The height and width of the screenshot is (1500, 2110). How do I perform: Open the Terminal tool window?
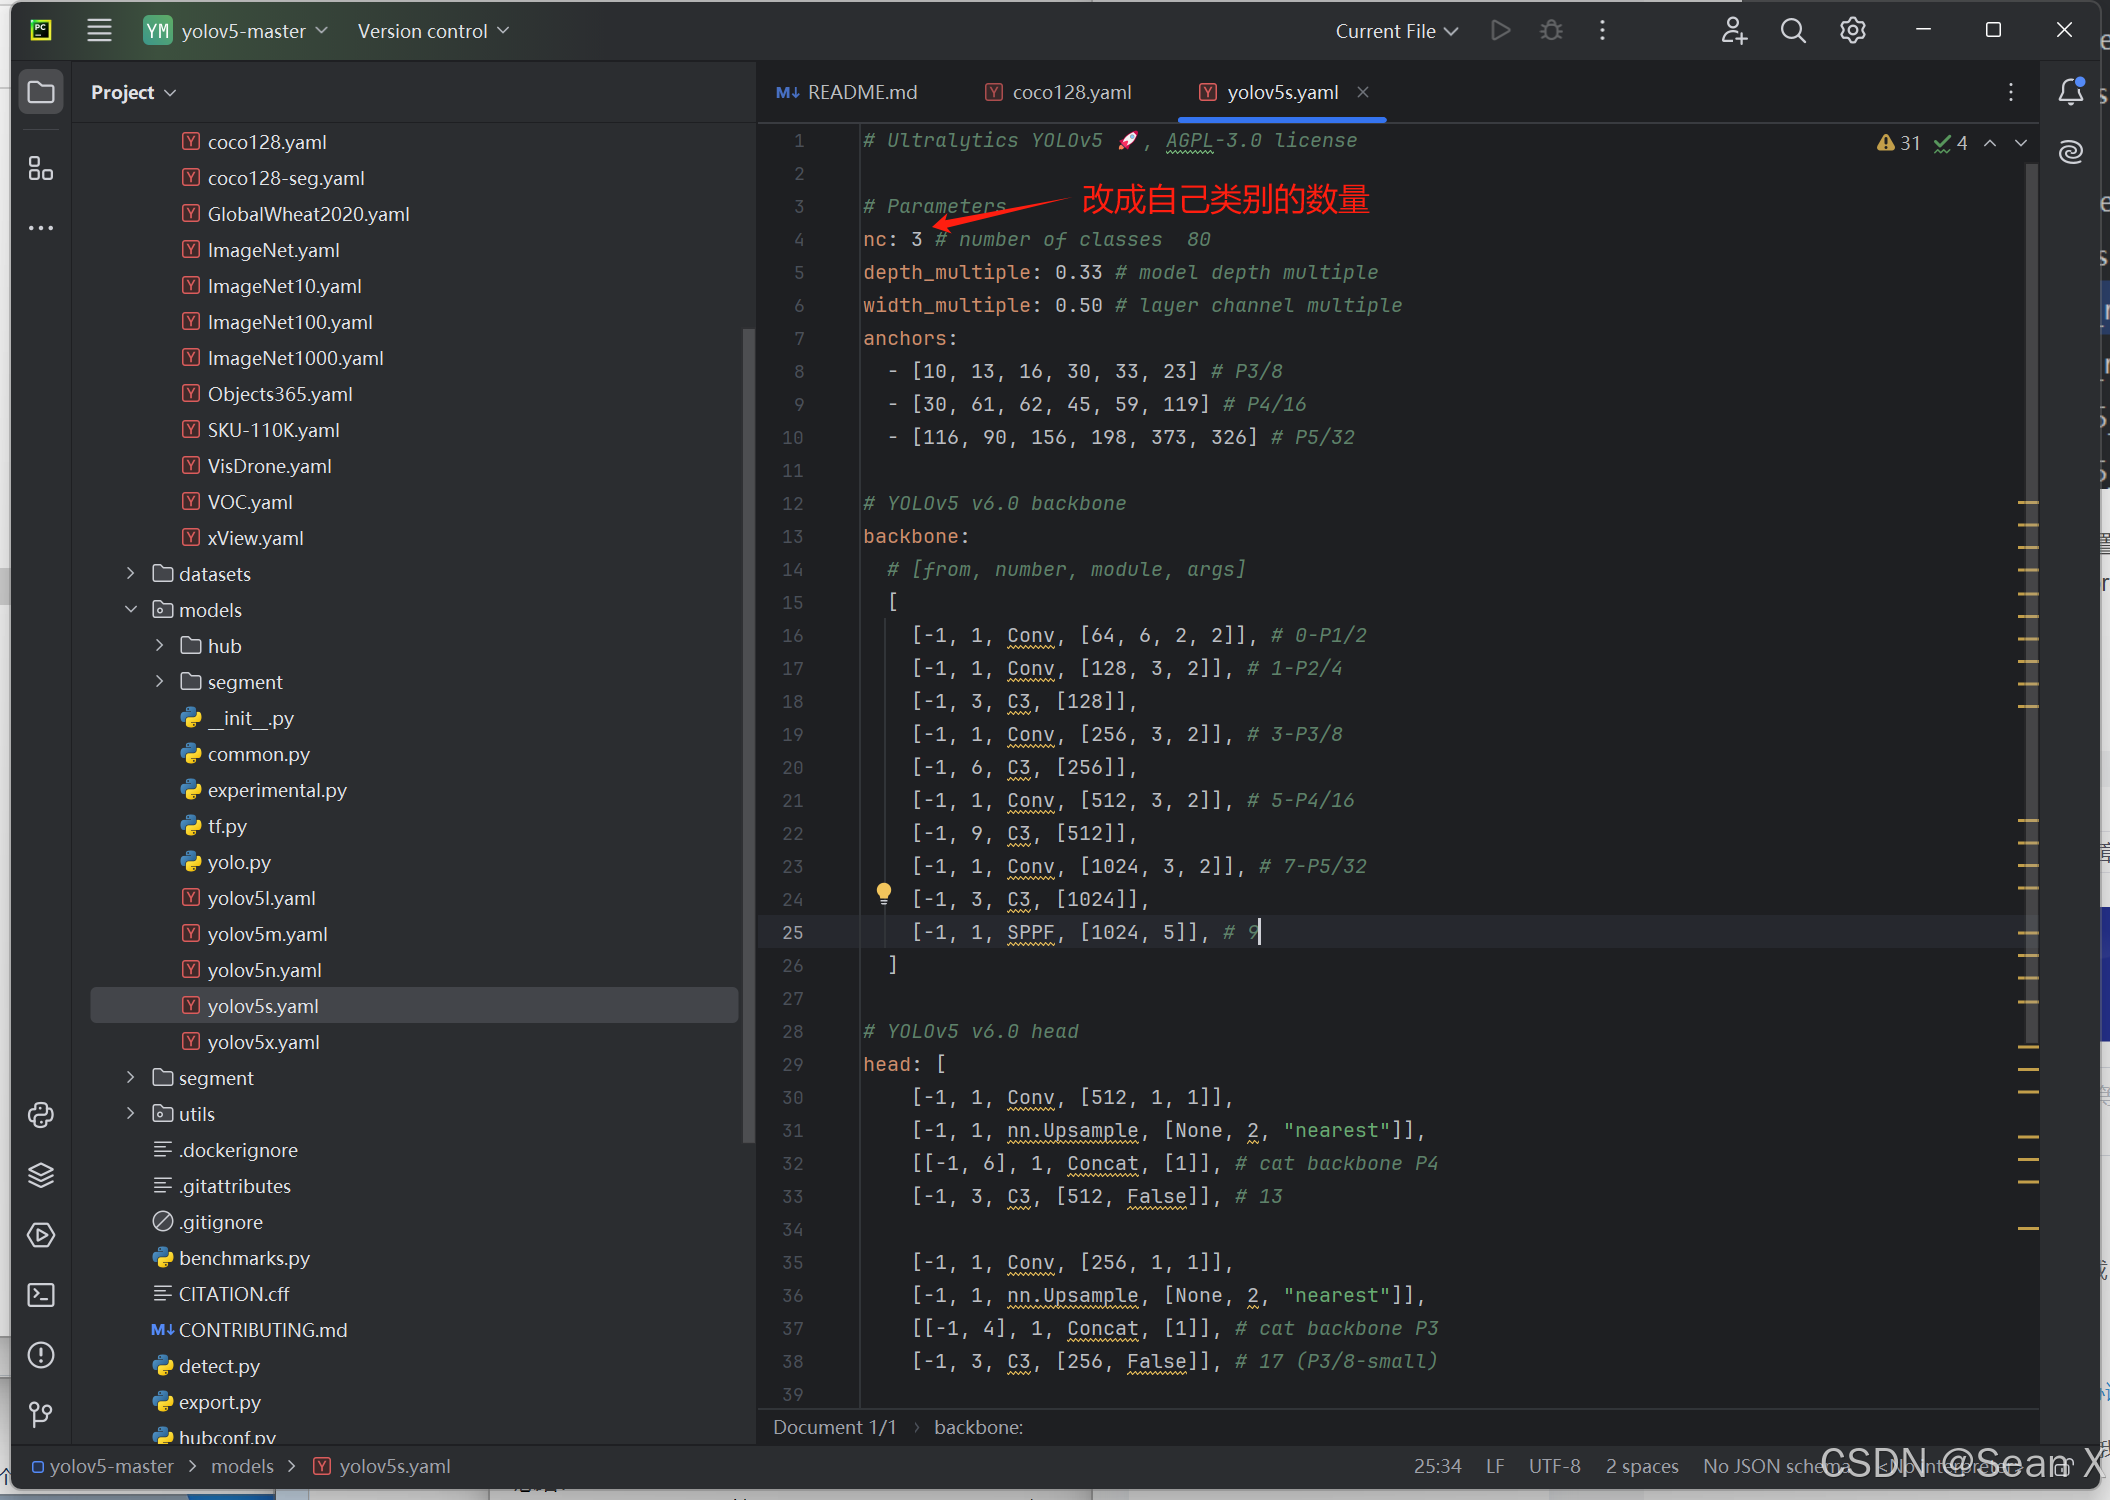coord(41,1295)
